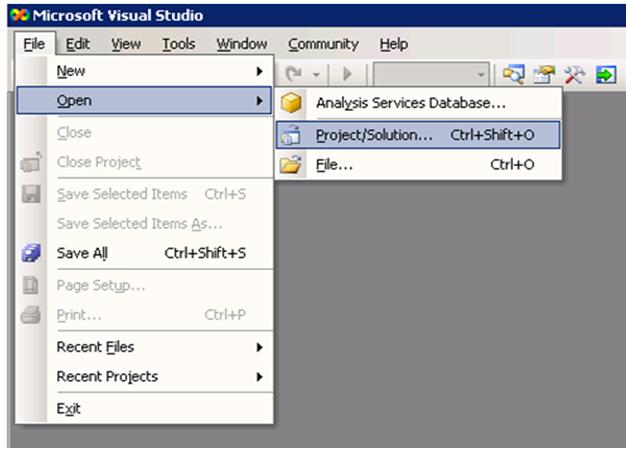
Task: Click the Redo arrow icon
Action: (x=294, y=75)
